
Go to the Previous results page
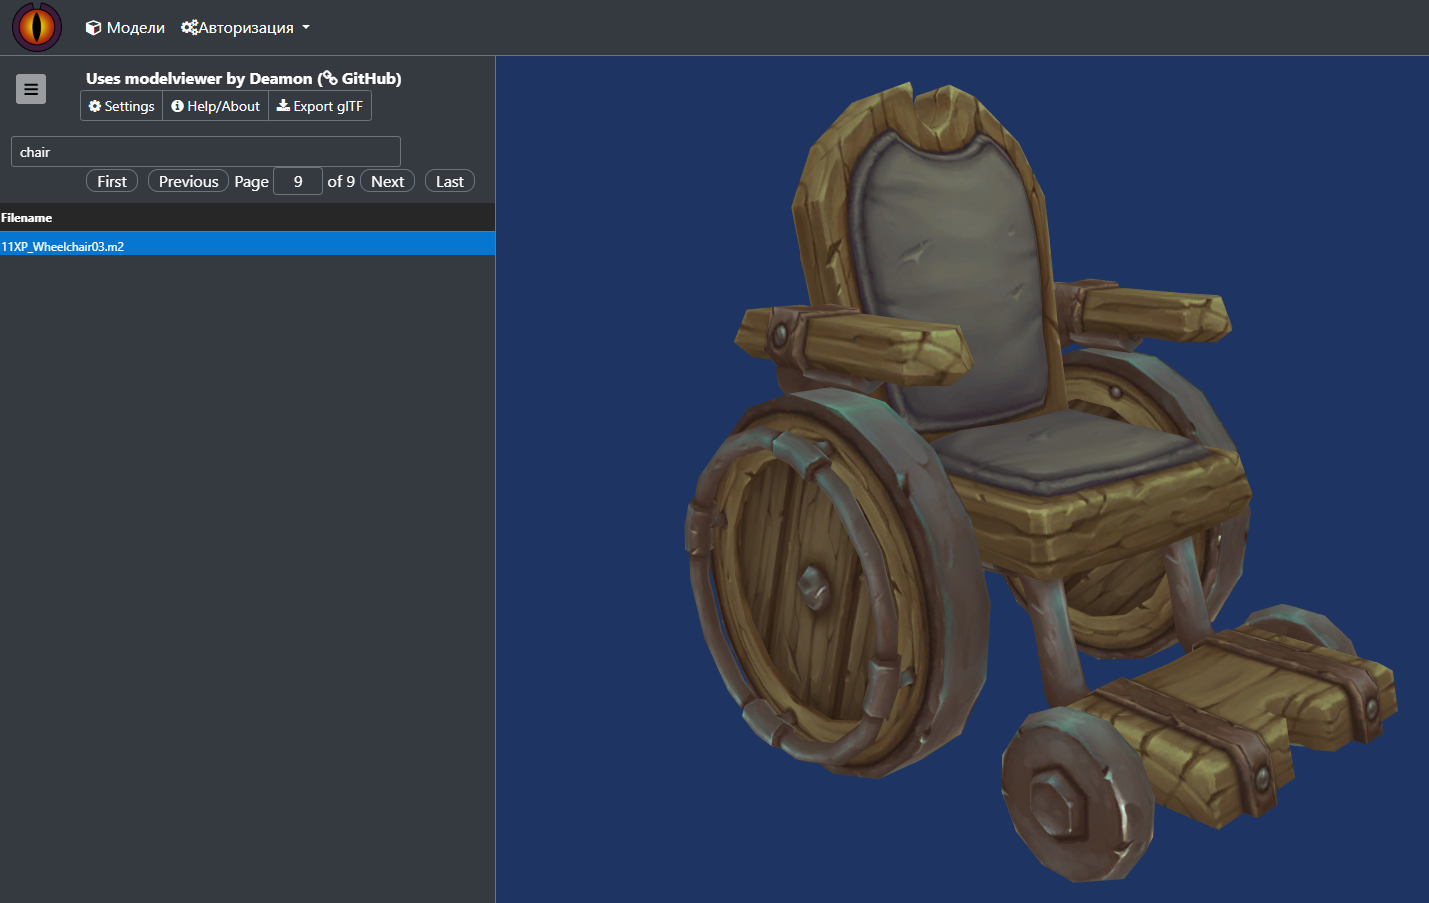188,181
